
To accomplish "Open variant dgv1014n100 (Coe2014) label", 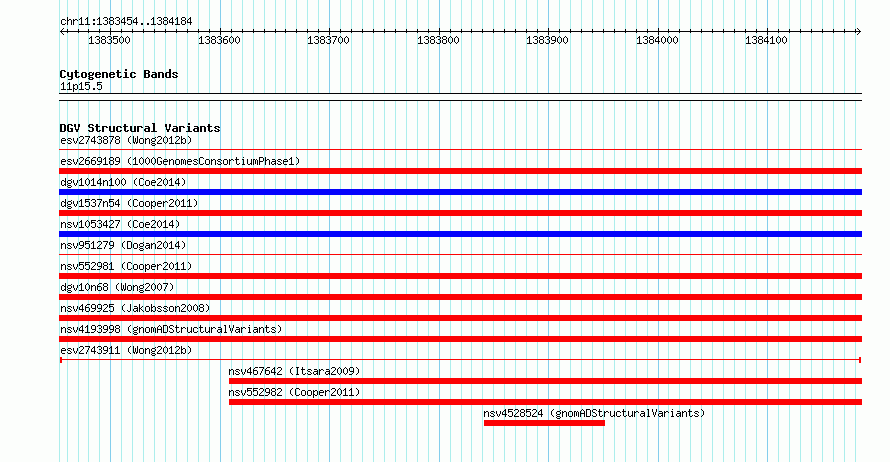I will tap(123, 182).
